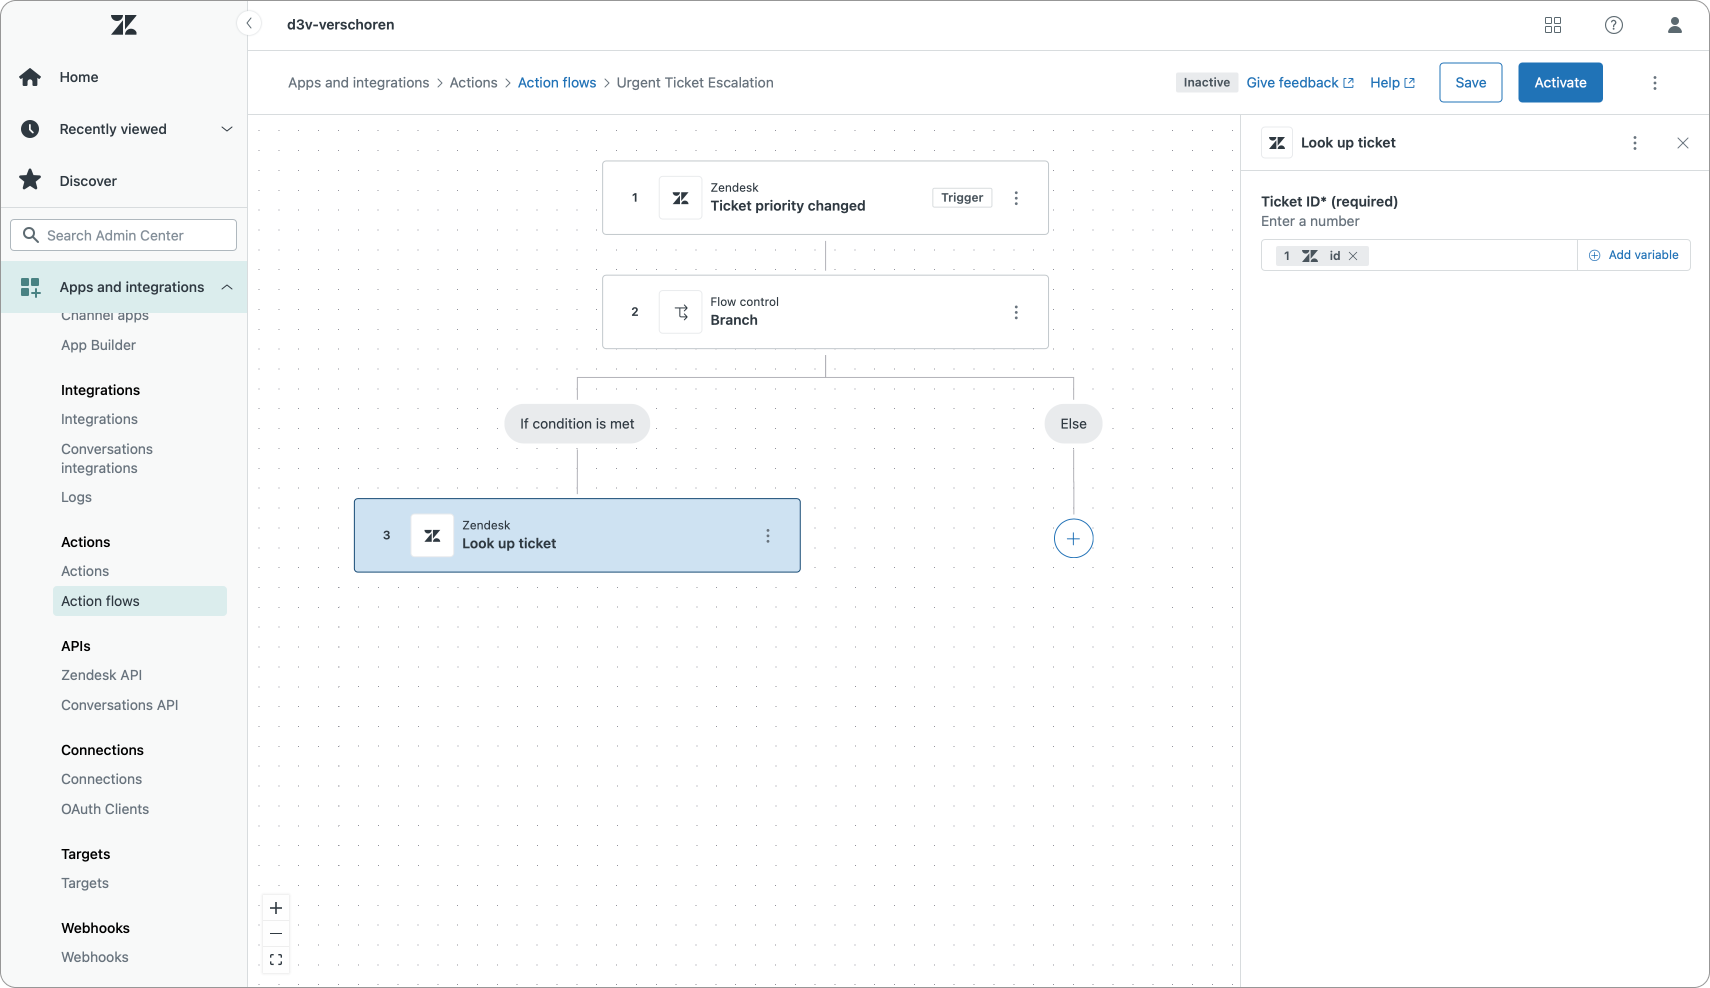The width and height of the screenshot is (1710, 988).
Task: Click the Trigger tag on step 1
Action: coord(962,198)
